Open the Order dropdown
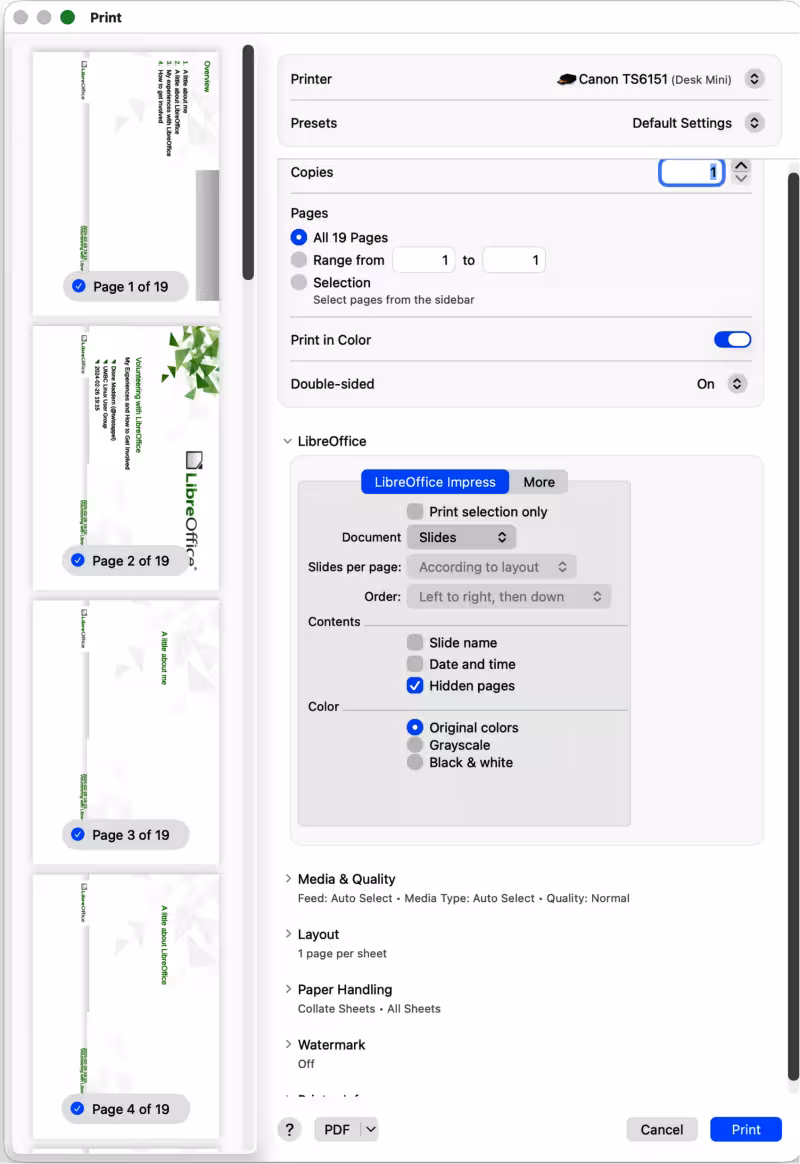 [x=509, y=597]
